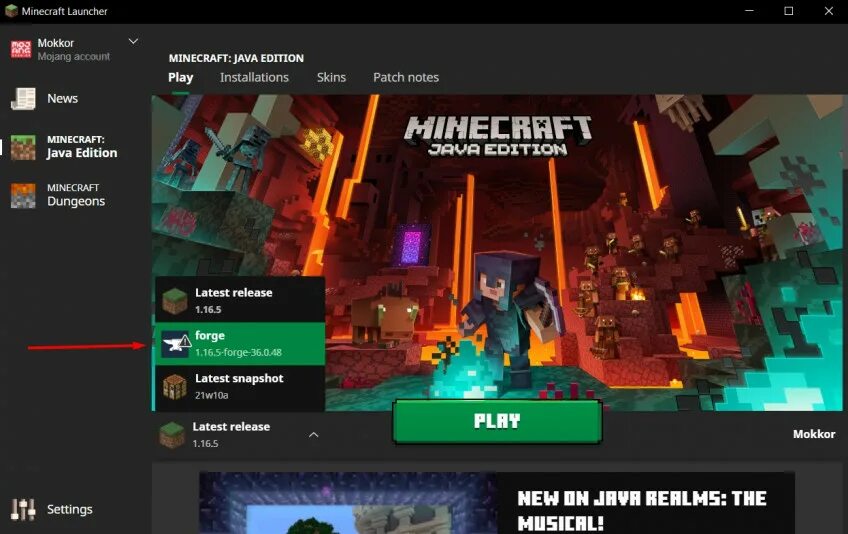Click the Minecraft Java Edition banner logo

(498, 136)
